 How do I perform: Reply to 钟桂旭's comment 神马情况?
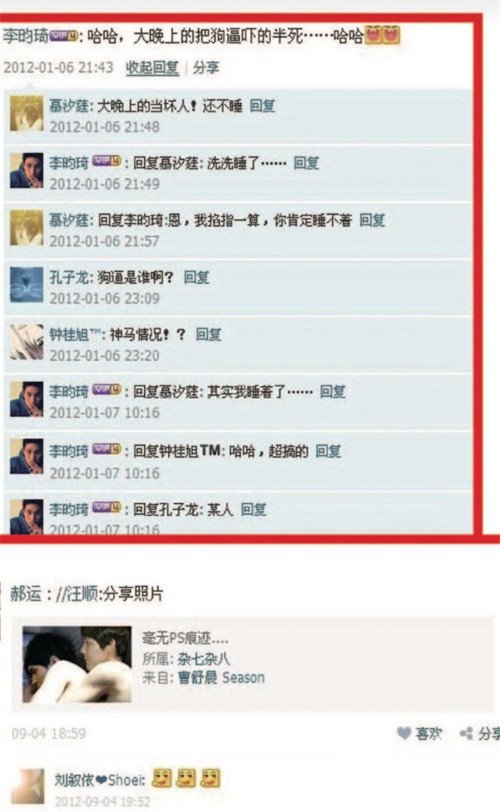(x=209, y=335)
